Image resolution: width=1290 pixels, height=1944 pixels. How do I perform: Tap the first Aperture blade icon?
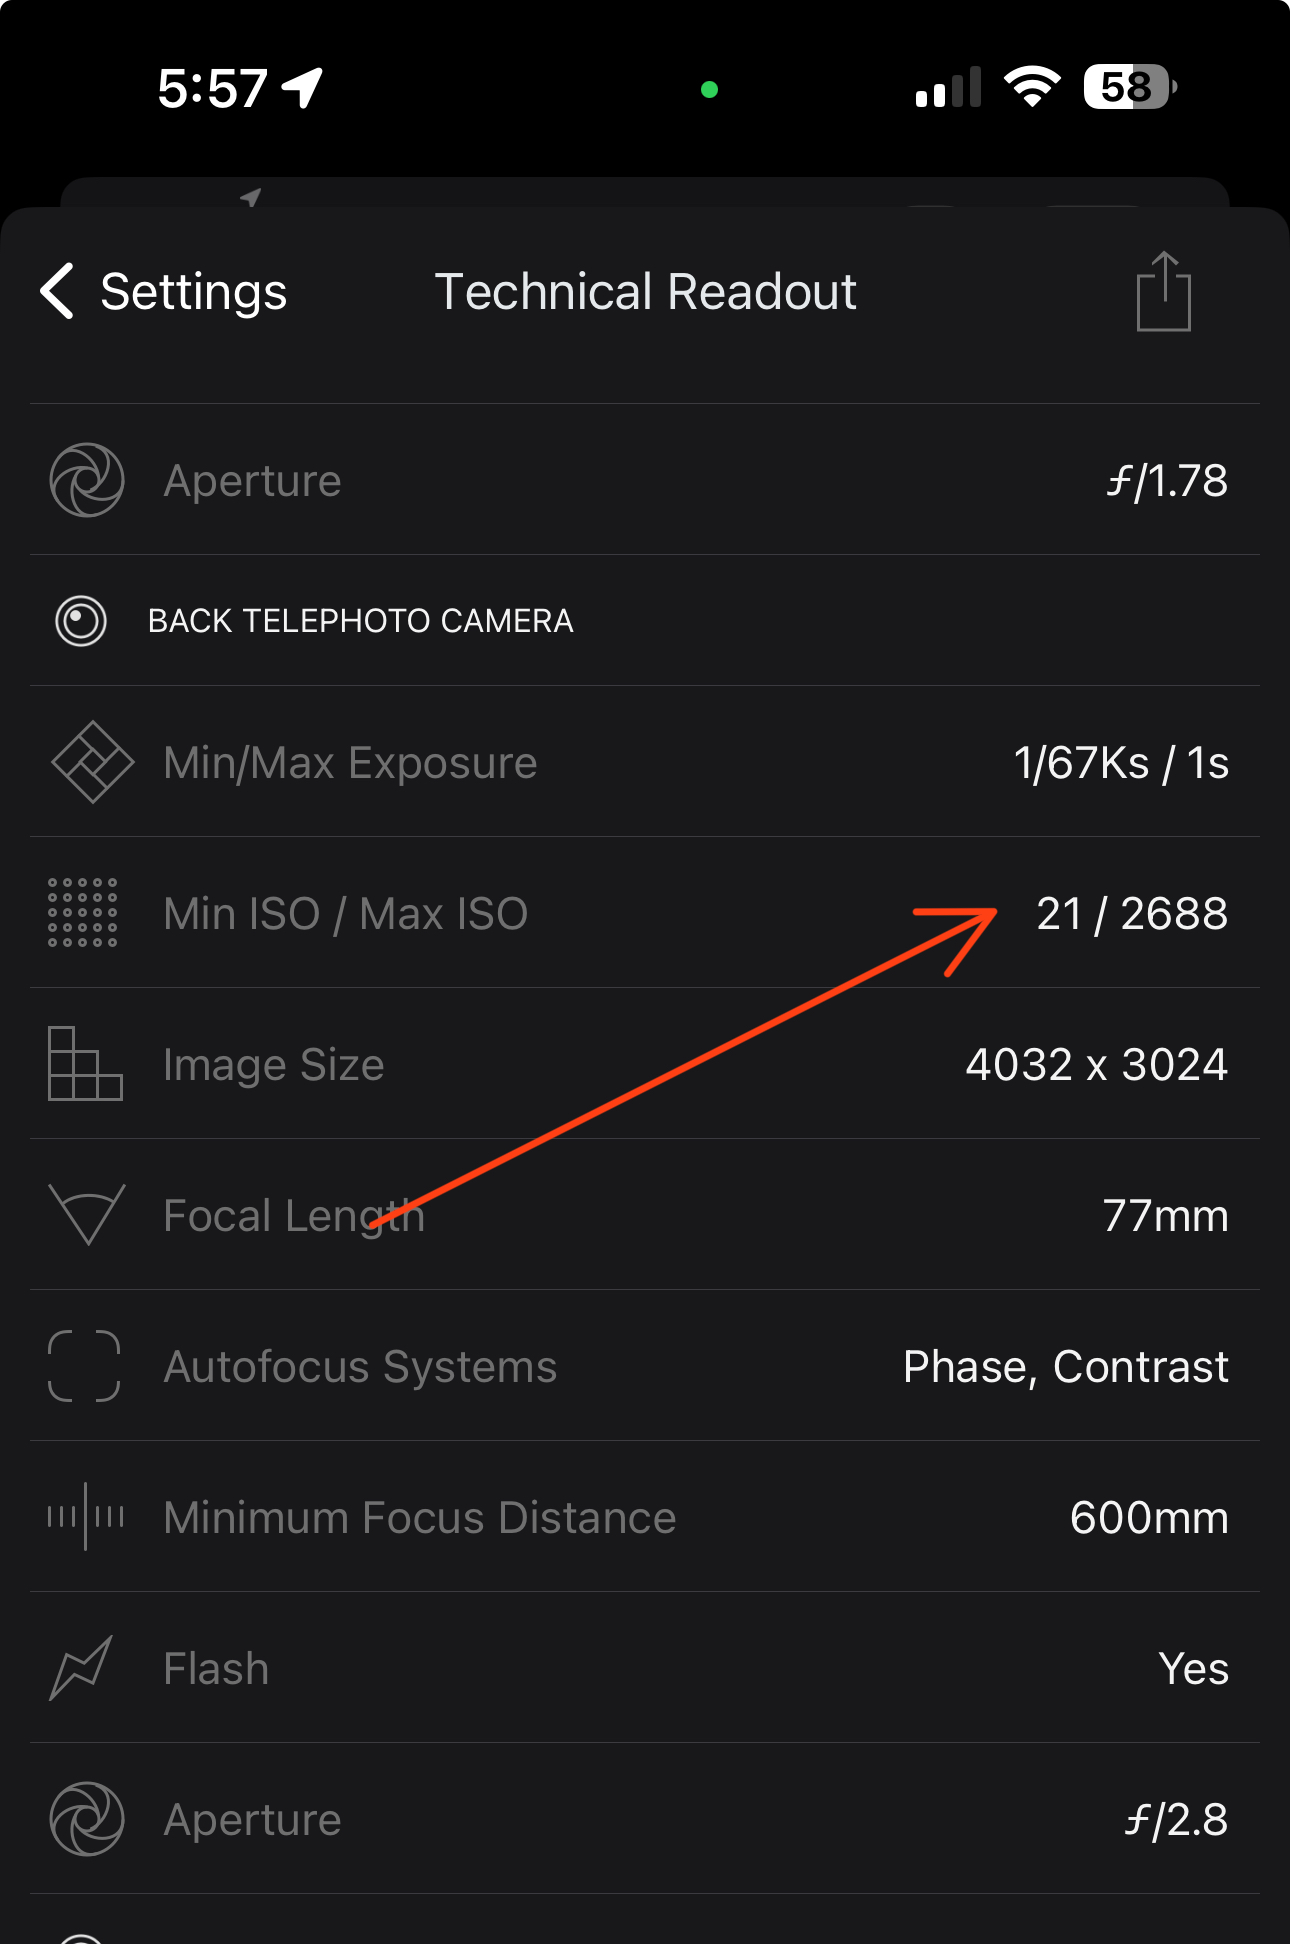87,480
